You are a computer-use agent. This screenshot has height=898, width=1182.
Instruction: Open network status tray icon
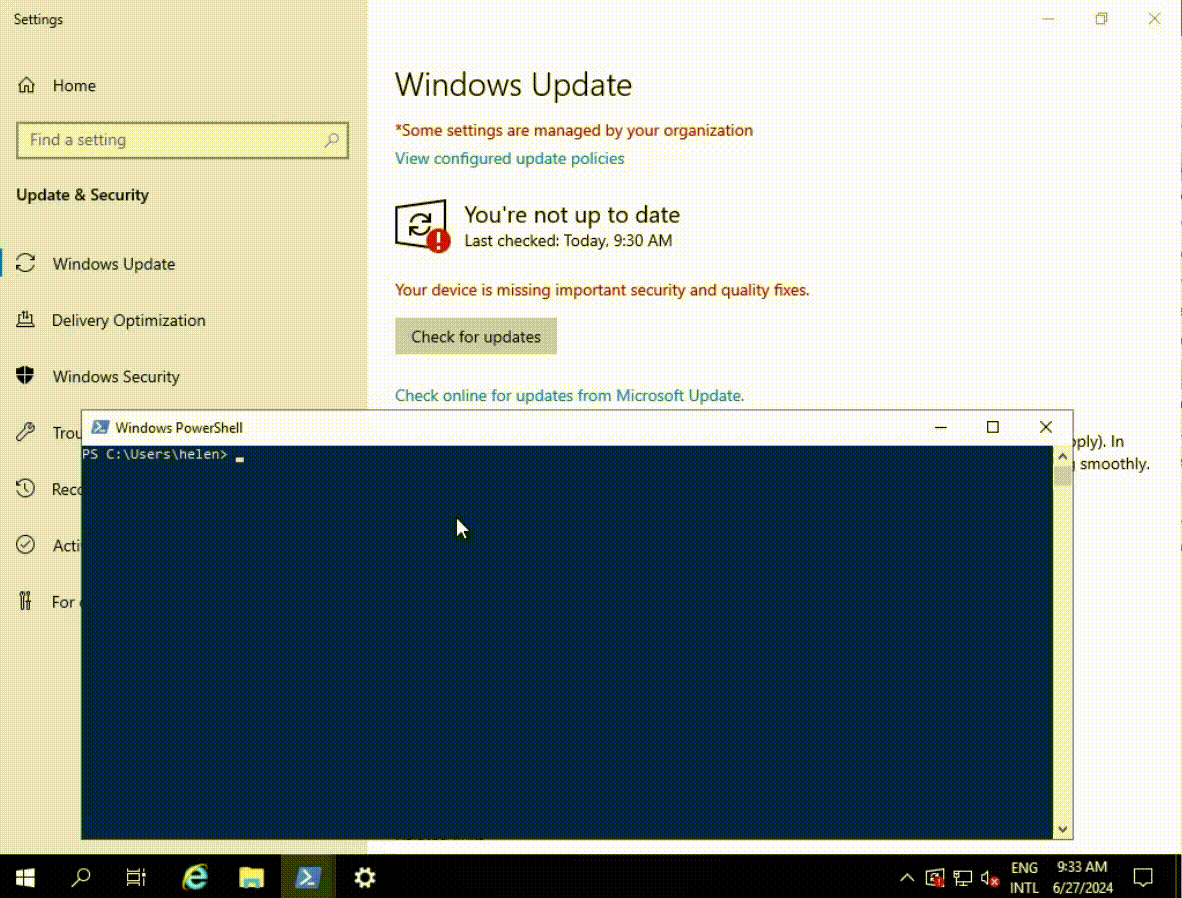coord(963,878)
